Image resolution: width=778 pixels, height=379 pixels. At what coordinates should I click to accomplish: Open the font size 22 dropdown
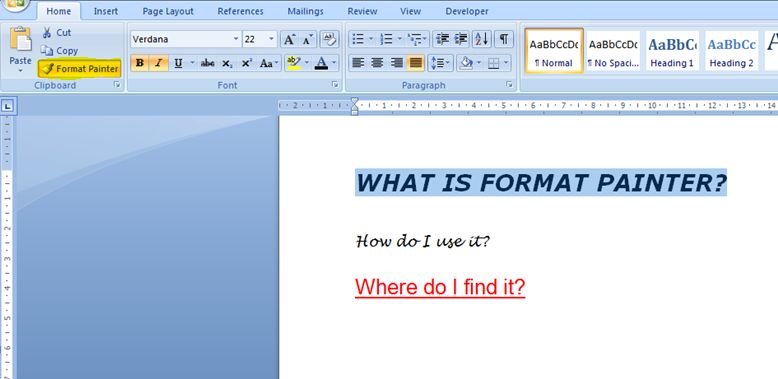pos(271,39)
